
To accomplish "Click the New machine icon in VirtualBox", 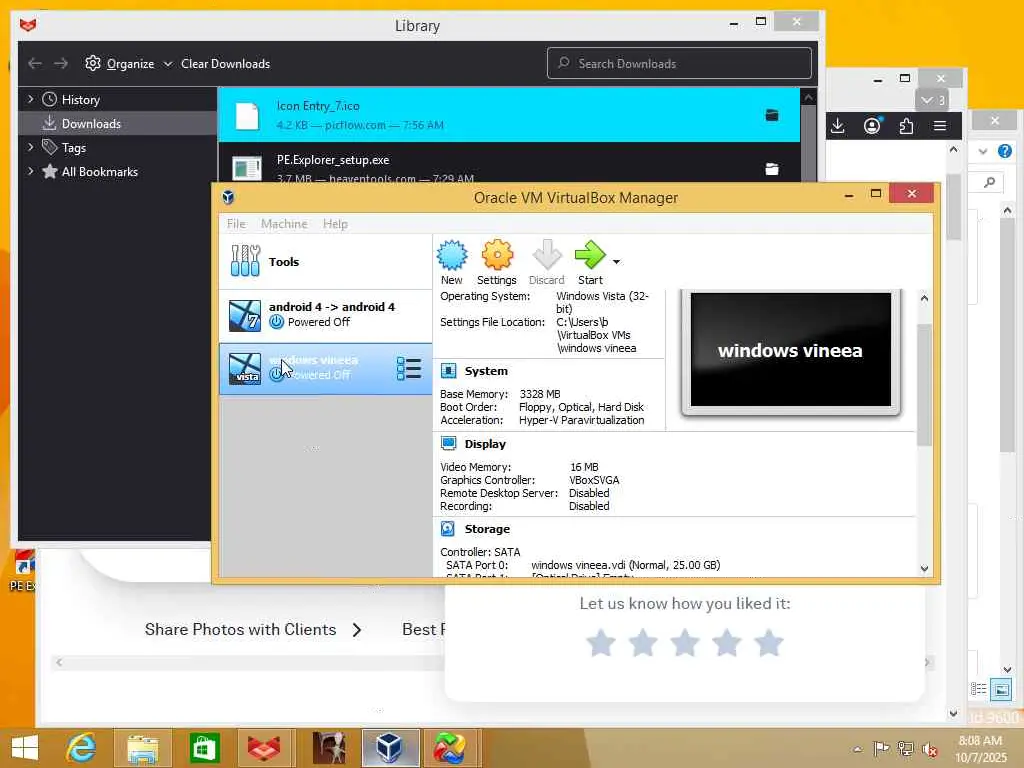I will (451, 255).
